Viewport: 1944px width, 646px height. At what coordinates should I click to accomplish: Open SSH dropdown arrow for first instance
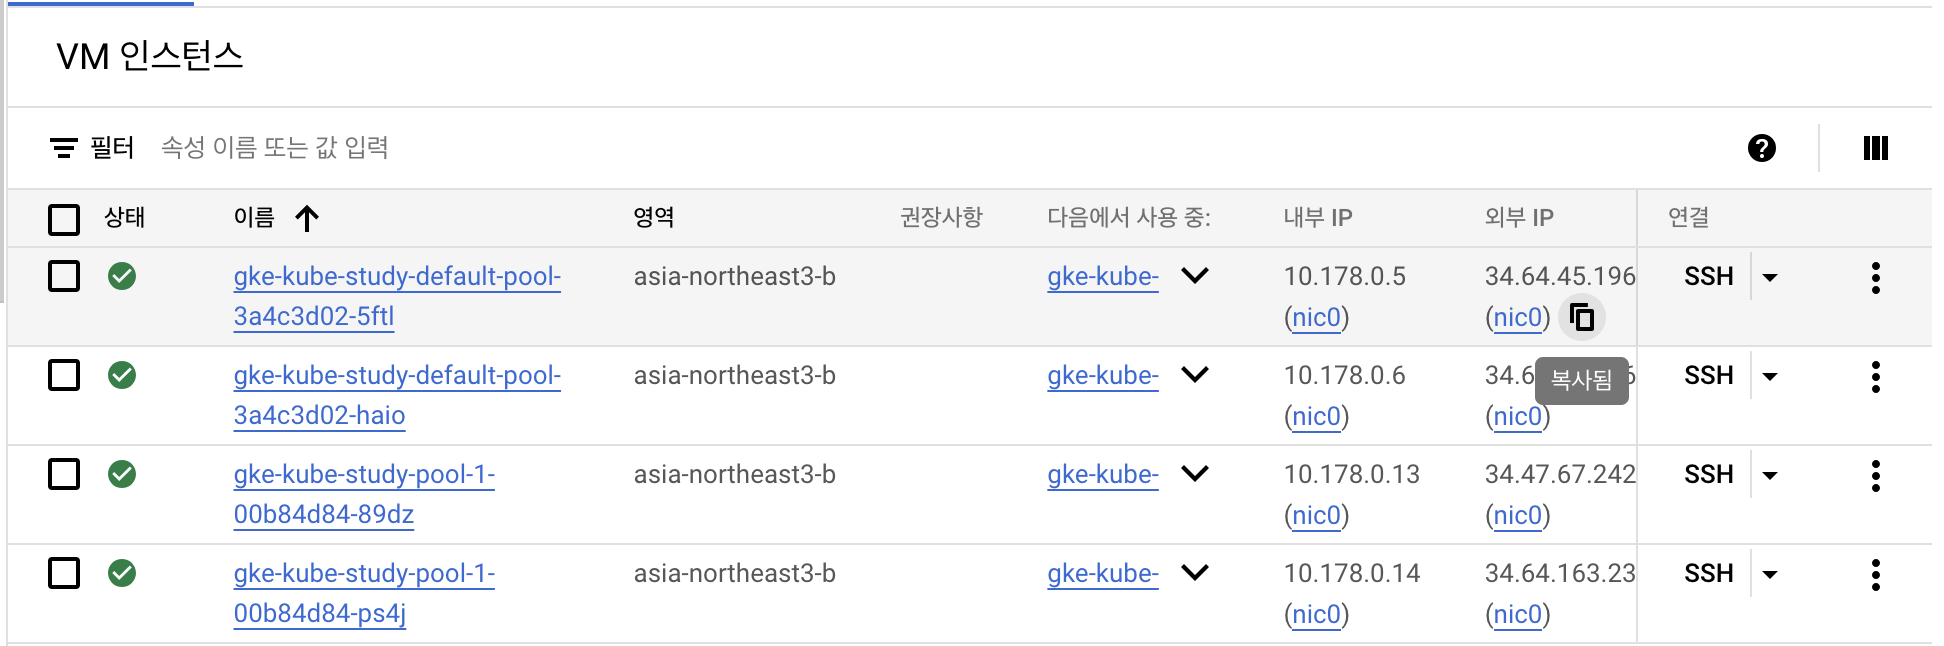click(x=1770, y=277)
